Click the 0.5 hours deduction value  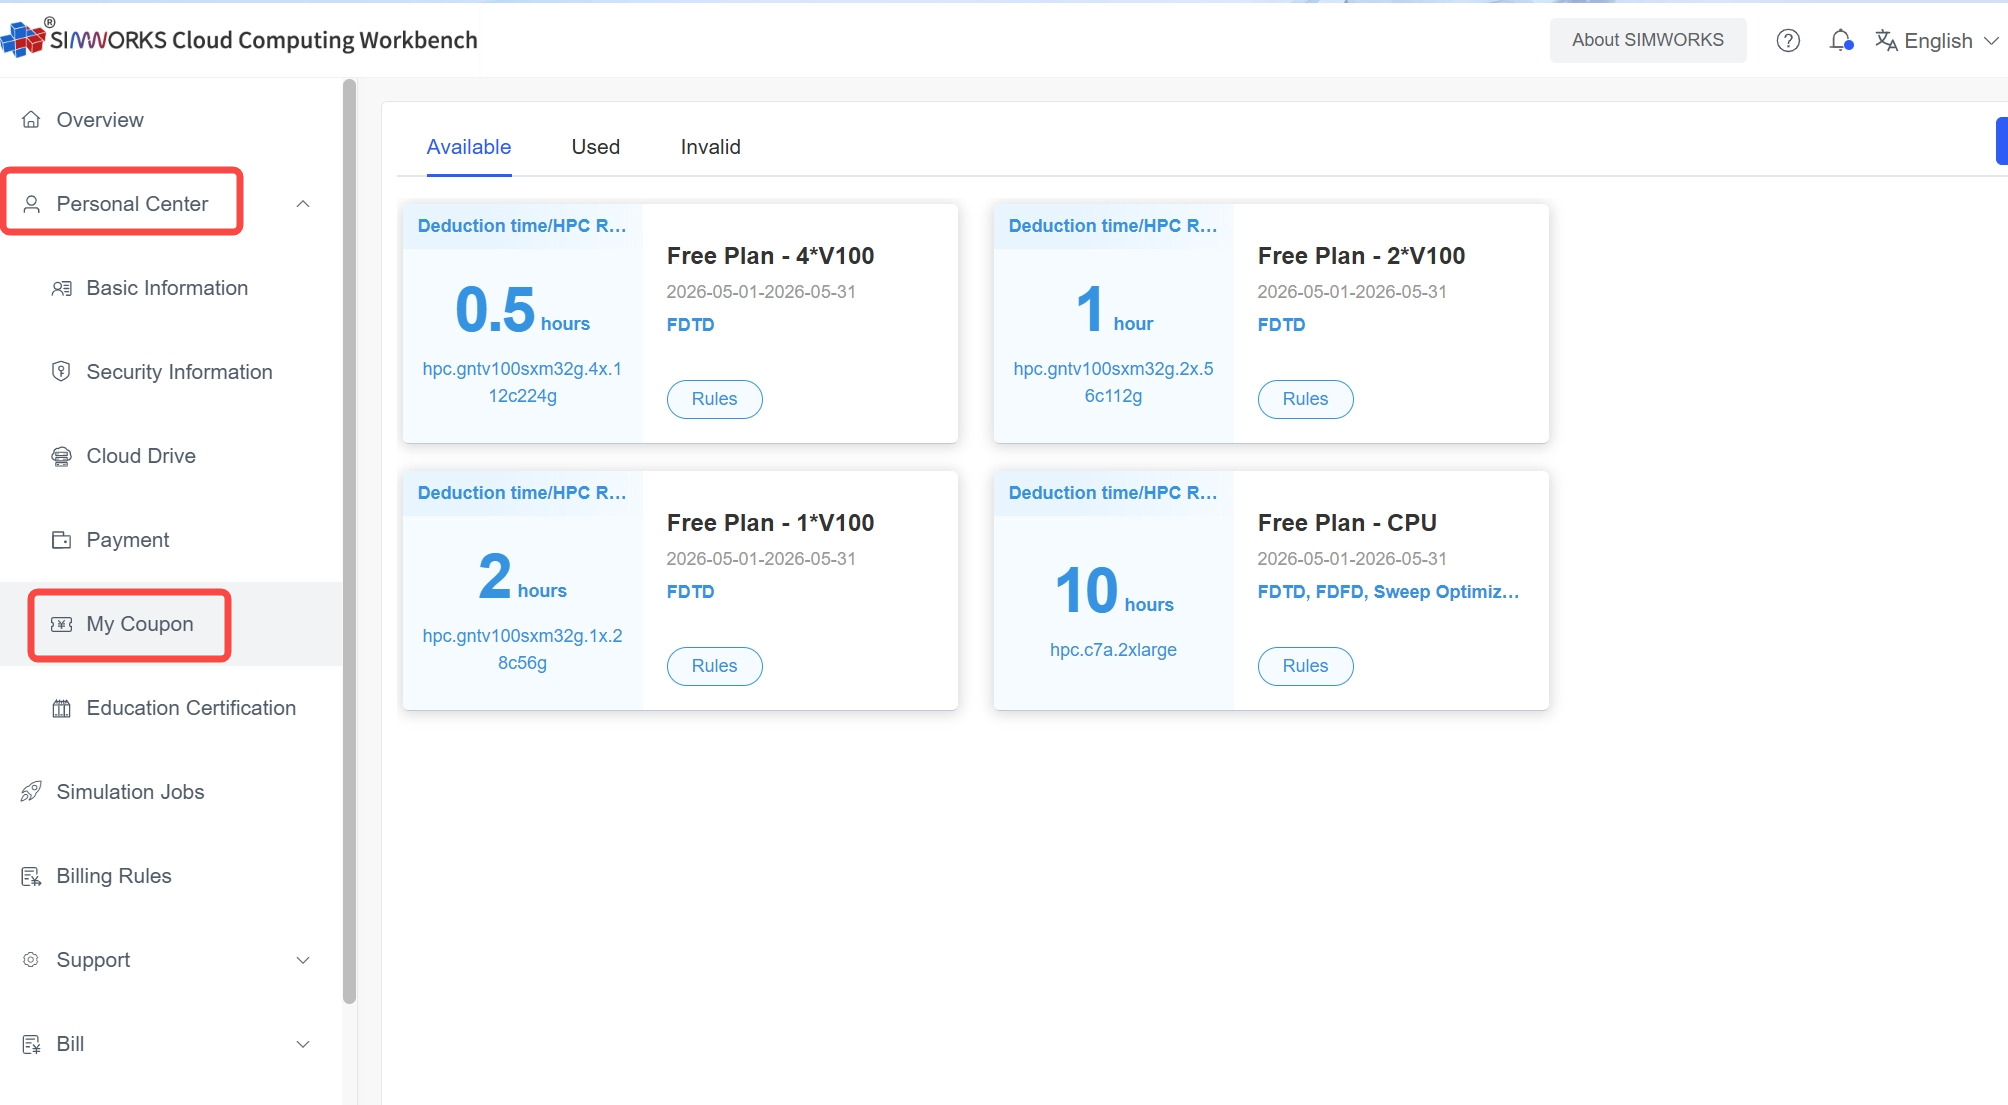pyautogui.click(x=523, y=309)
